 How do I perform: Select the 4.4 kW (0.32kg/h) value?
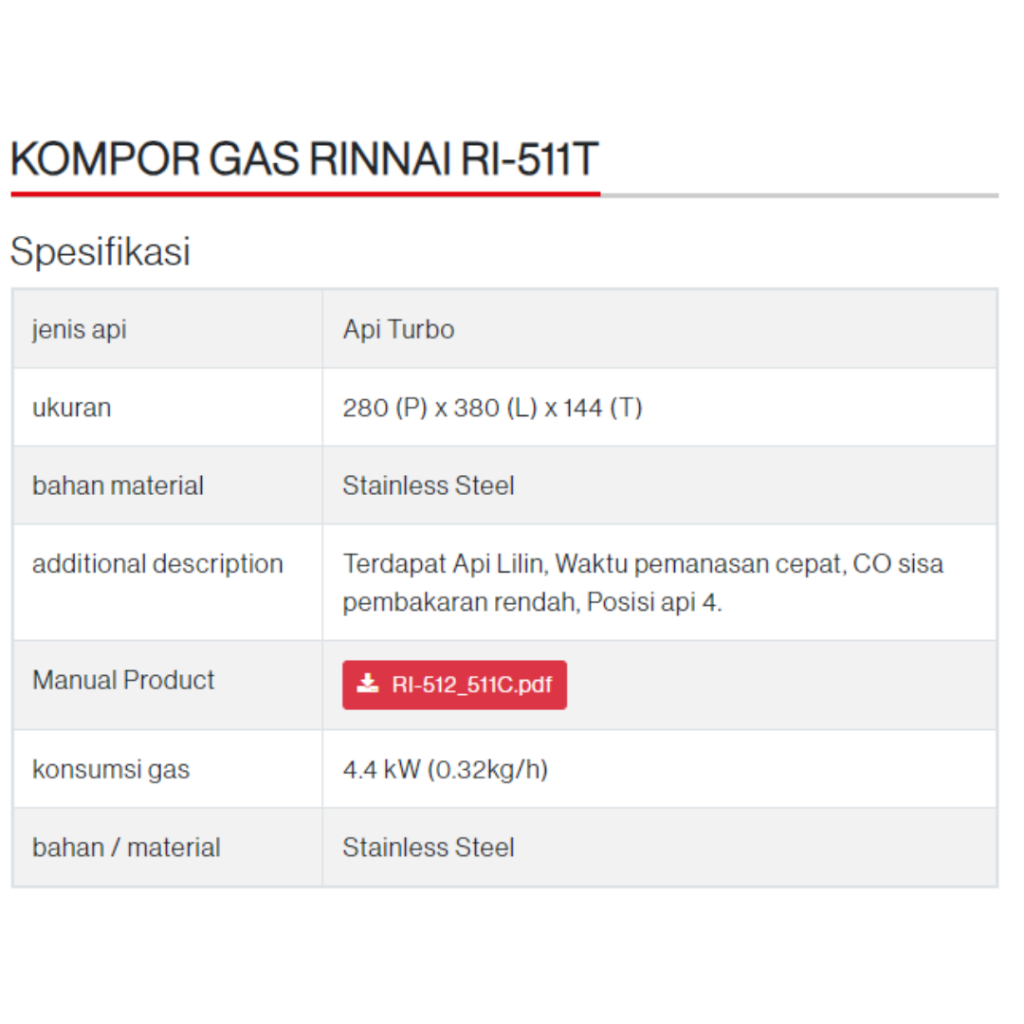tap(445, 769)
